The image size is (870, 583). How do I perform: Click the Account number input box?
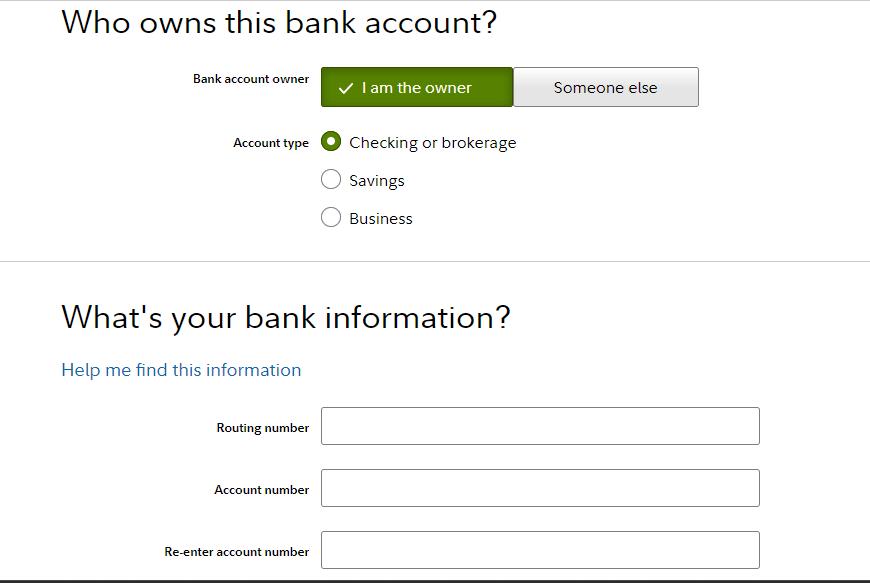pos(540,488)
